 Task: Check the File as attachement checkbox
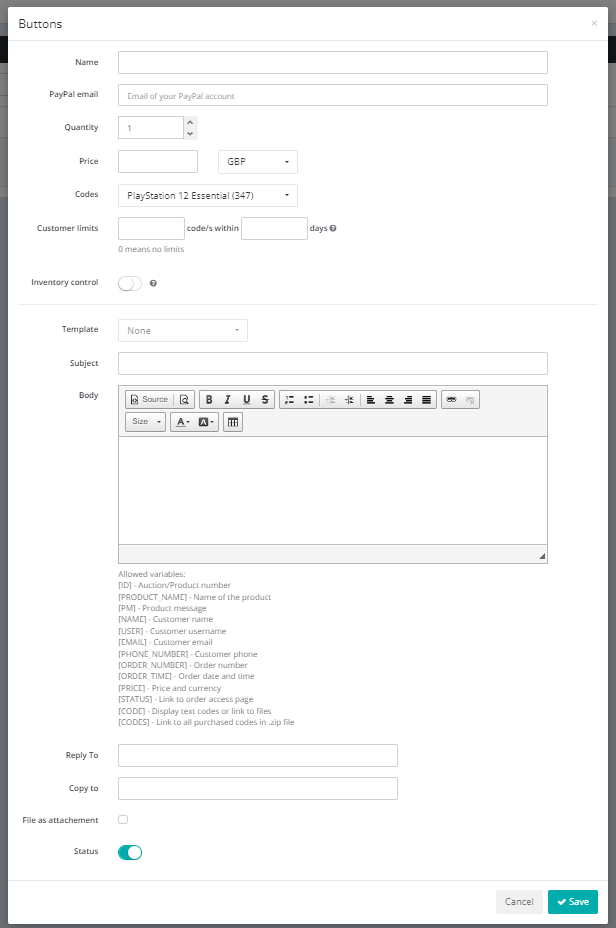(x=123, y=820)
